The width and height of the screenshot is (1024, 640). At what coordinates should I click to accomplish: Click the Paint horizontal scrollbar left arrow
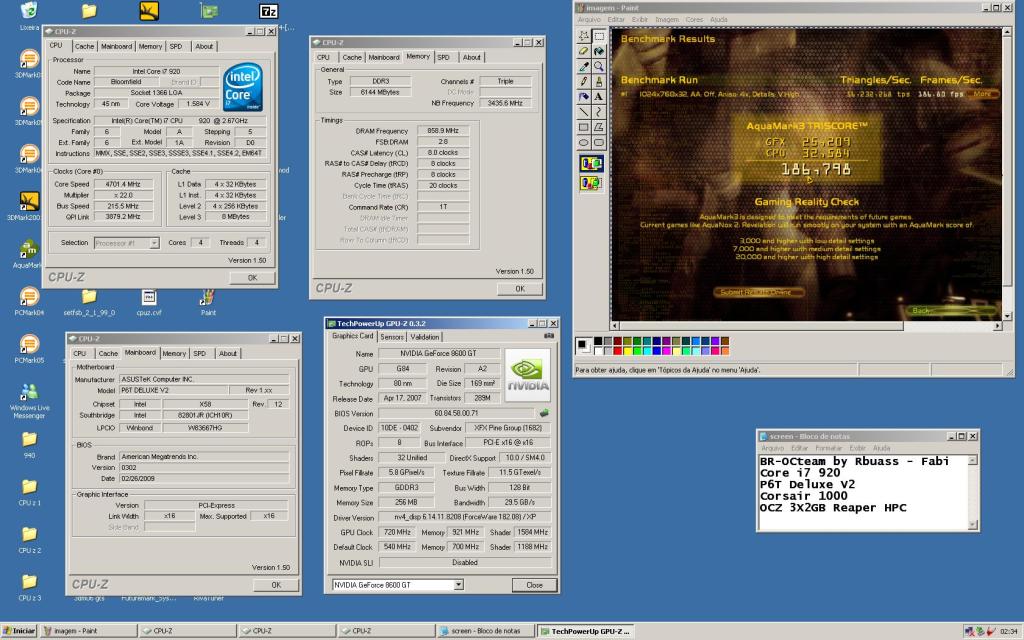tap(615, 325)
